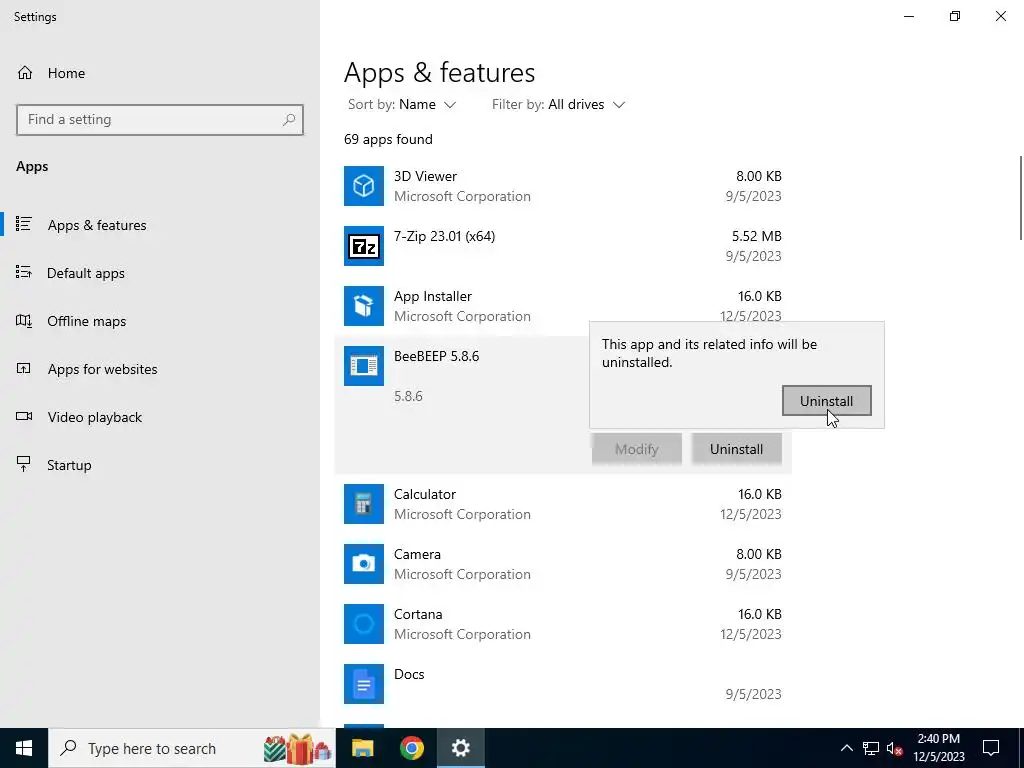Open File Explorer from the taskbar
This screenshot has height=768, width=1024.
coord(362,748)
